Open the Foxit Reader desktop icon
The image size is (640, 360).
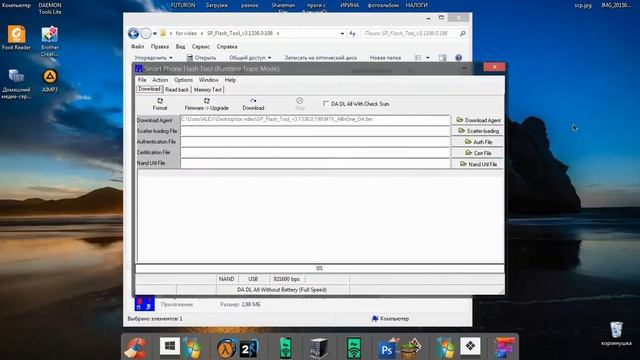pos(16,38)
